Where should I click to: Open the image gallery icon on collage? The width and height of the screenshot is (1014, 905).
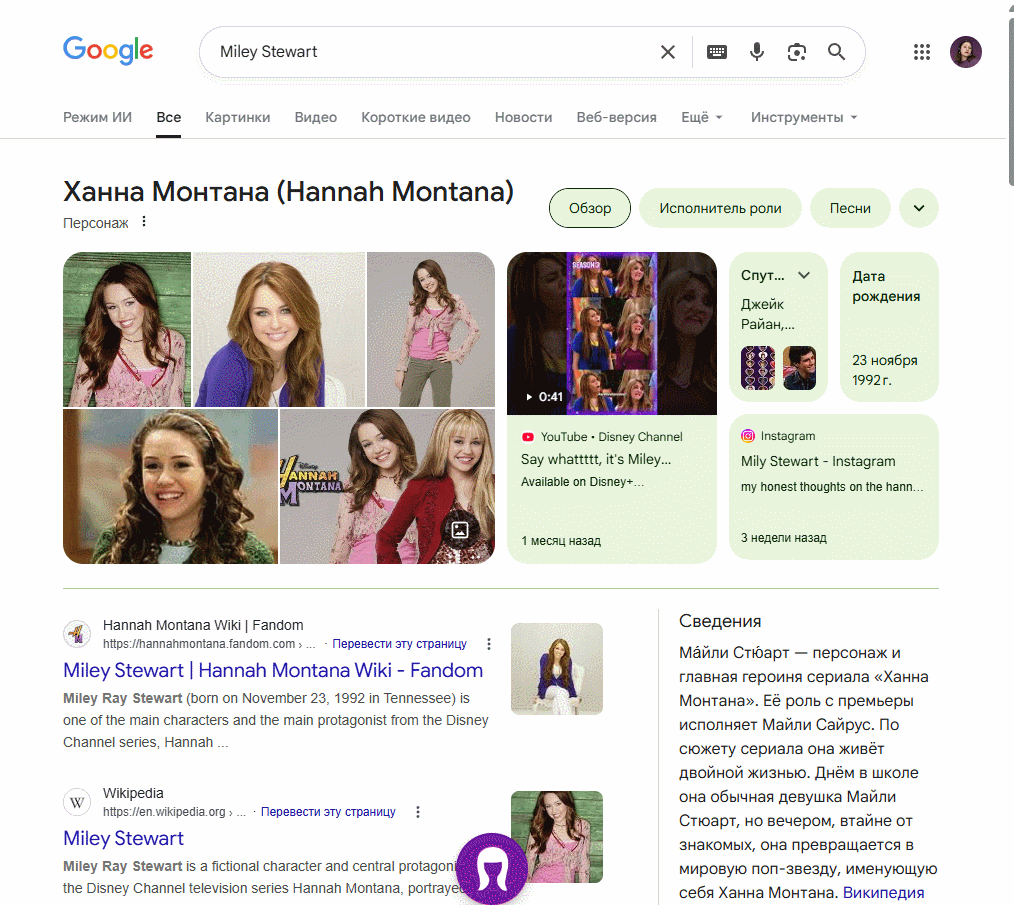point(459,530)
